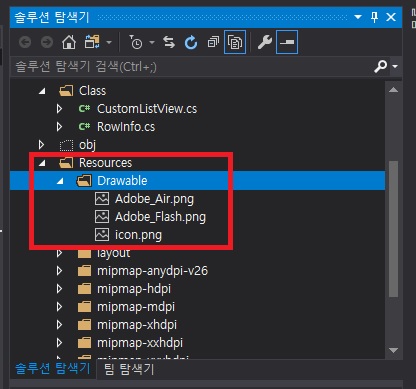Expand the obj folder
The image size is (416, 389).
click(x=41, y=145)
